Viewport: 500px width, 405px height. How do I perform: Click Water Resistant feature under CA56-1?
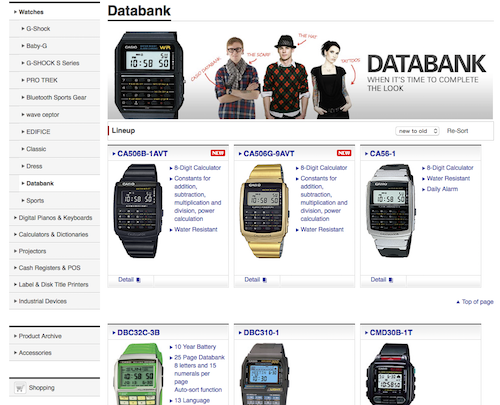pos(448,178)
